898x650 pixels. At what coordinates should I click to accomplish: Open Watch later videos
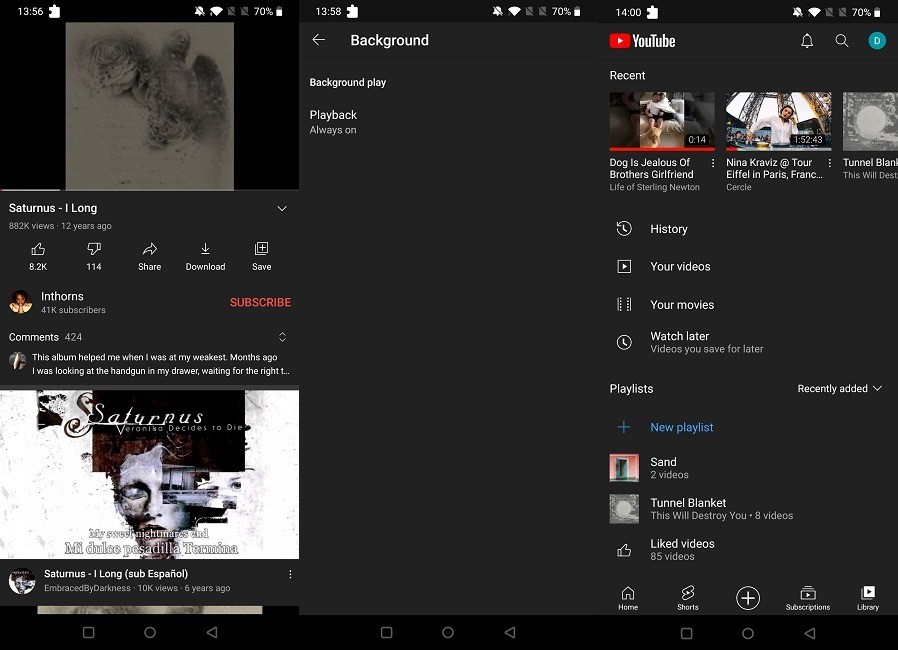[x=700, y=341]
